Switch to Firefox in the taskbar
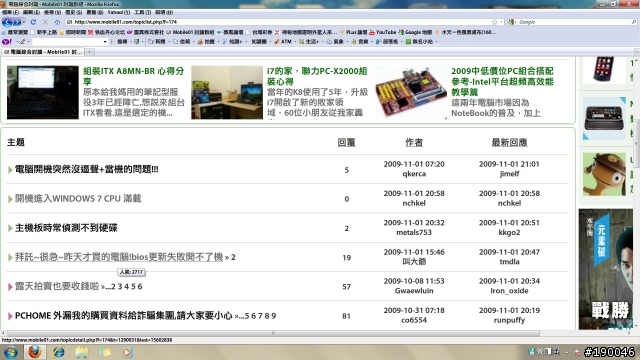 click(x=35, y=352)
